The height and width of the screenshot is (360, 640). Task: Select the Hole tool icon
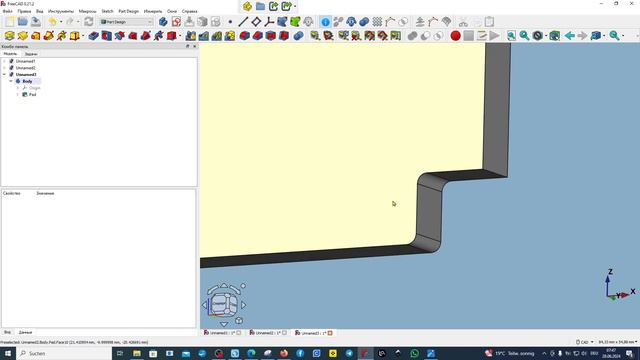pos(107,36)
